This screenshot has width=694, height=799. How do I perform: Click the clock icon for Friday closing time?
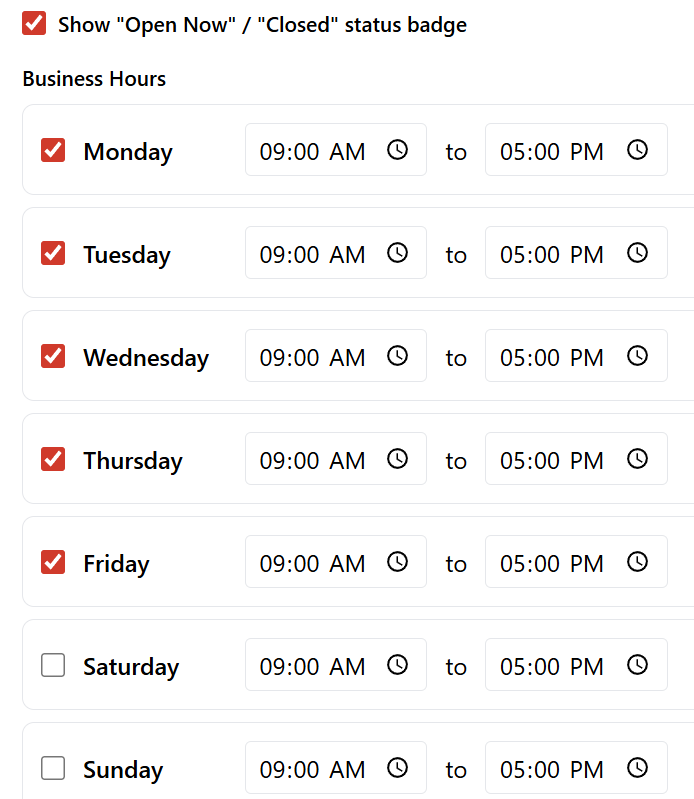[x=638, y=562]
